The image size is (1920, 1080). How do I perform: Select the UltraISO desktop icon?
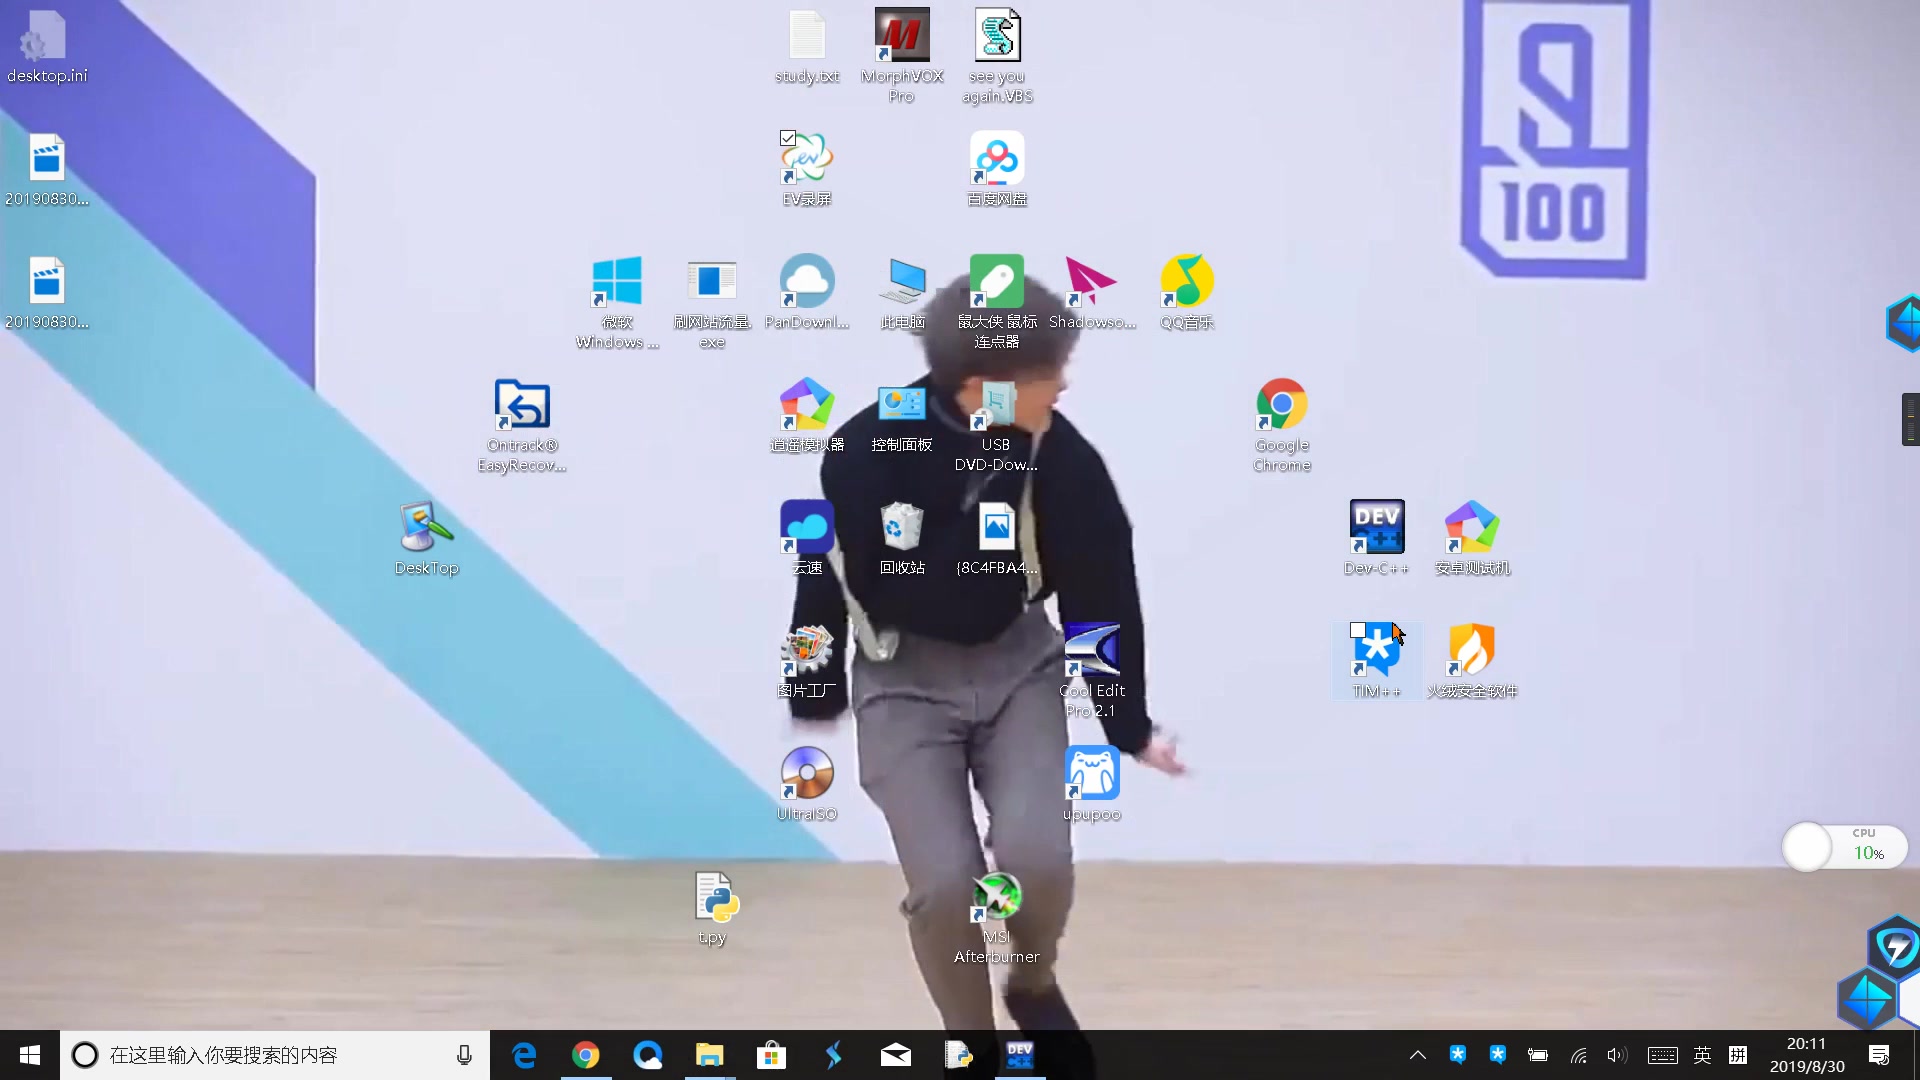[x=806, y=774]
